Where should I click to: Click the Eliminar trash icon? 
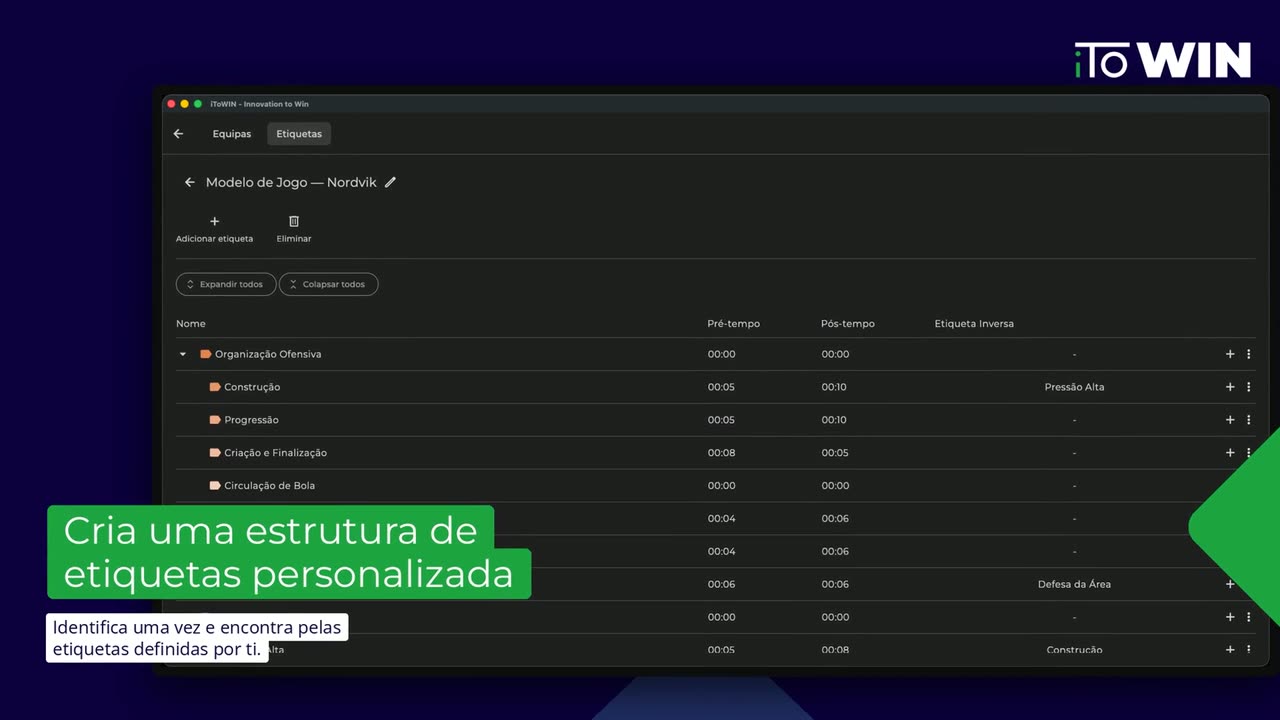(x=294, y=221)
